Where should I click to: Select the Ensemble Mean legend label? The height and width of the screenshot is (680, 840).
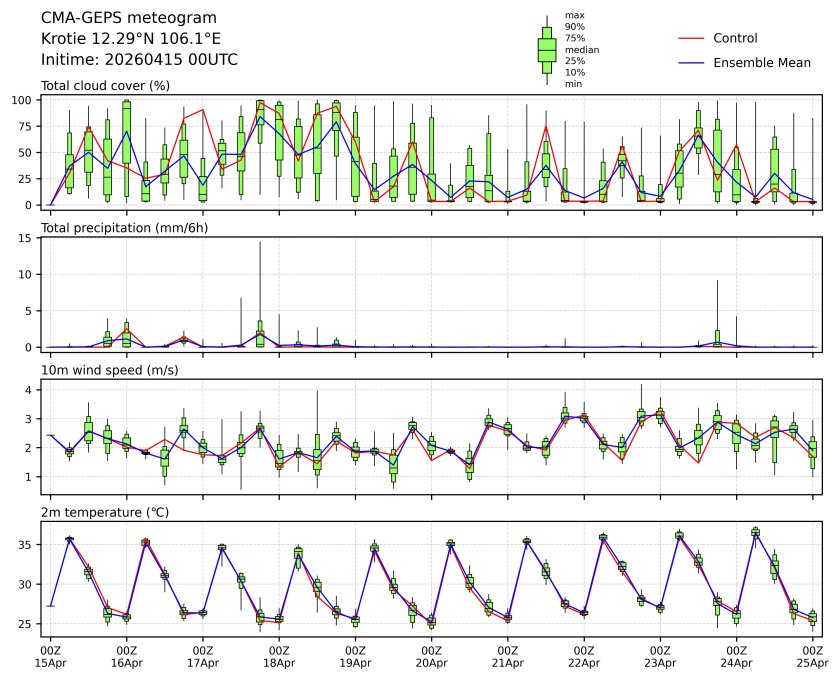point(761,62)
